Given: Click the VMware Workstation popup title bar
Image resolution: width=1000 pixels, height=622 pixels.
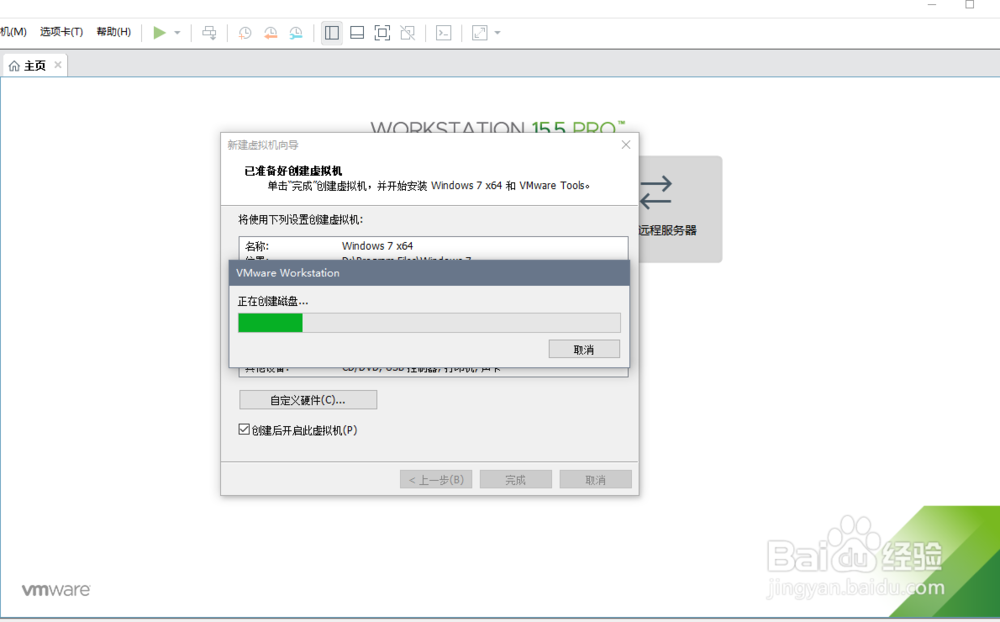Looking at the screenshot, I should click(x=429, y=273).
